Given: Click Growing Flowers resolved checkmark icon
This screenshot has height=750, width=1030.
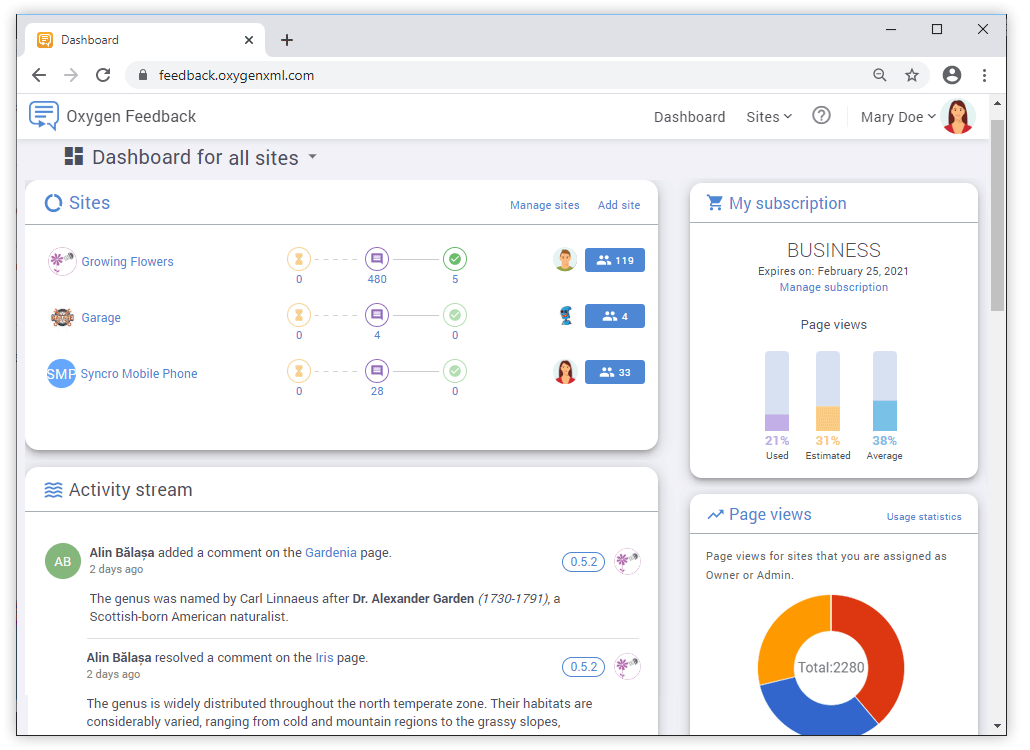Looking at the screenshot, I should coord(455,259).
